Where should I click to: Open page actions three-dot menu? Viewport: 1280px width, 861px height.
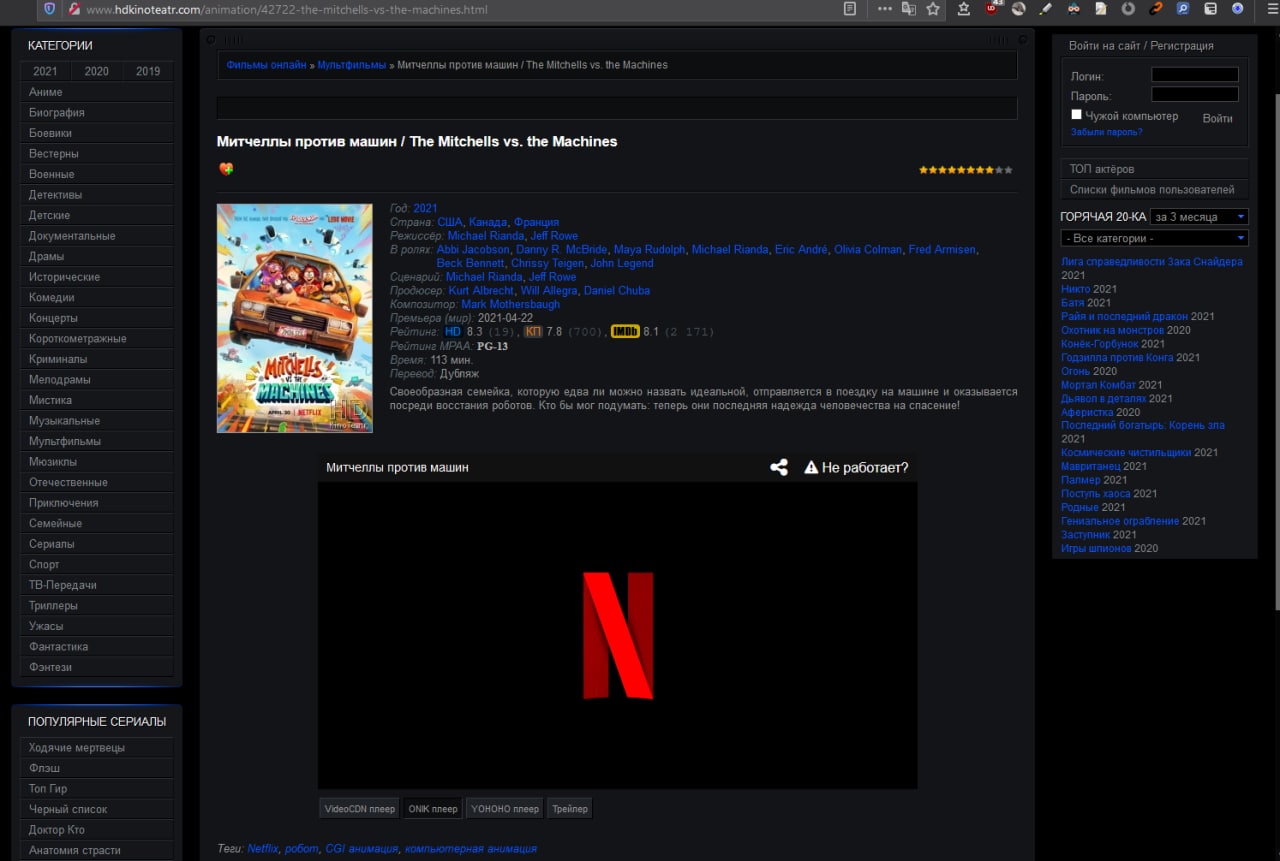pos(884,9)
